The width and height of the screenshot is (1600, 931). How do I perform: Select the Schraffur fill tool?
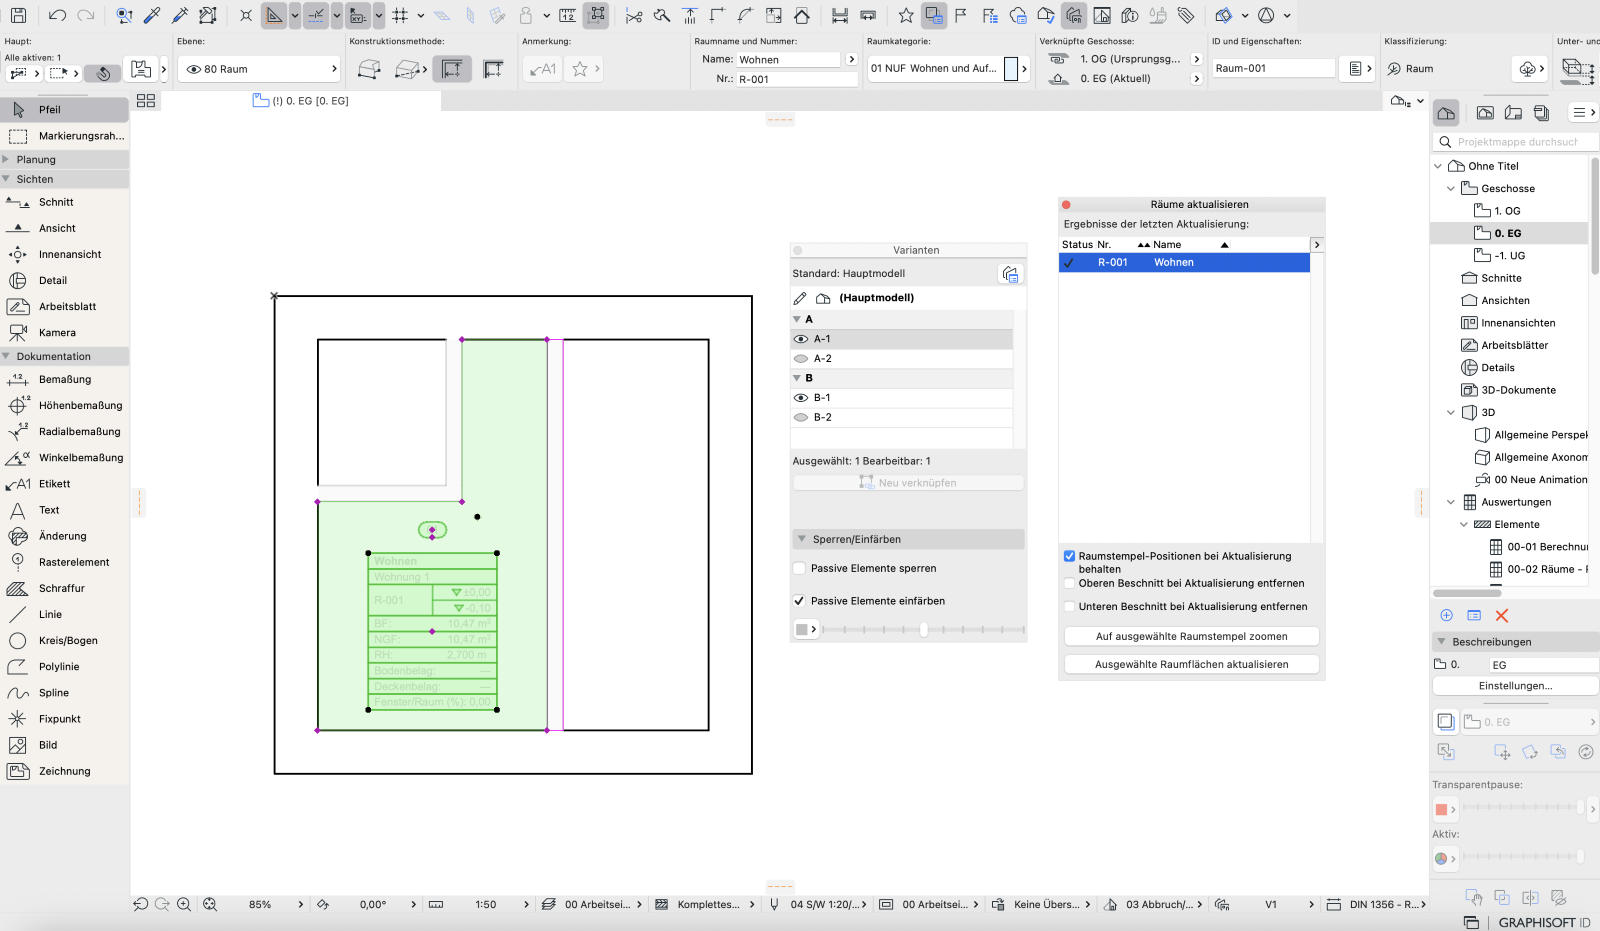click(64, 588)
